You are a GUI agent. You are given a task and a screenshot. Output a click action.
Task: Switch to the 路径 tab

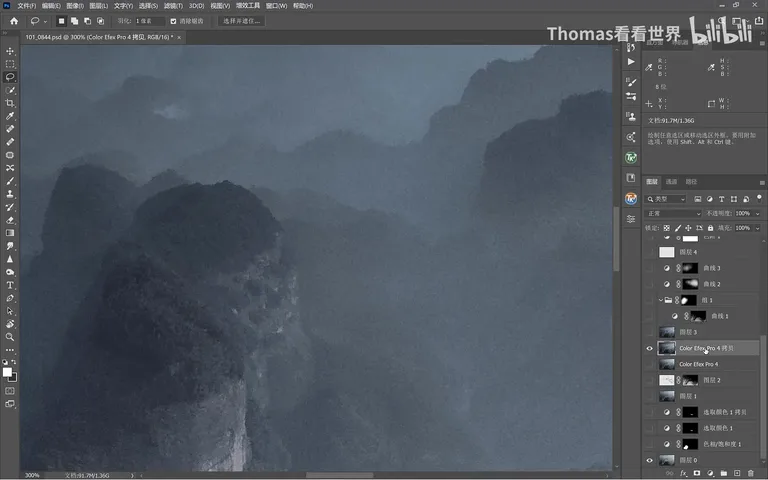(691, 182)
